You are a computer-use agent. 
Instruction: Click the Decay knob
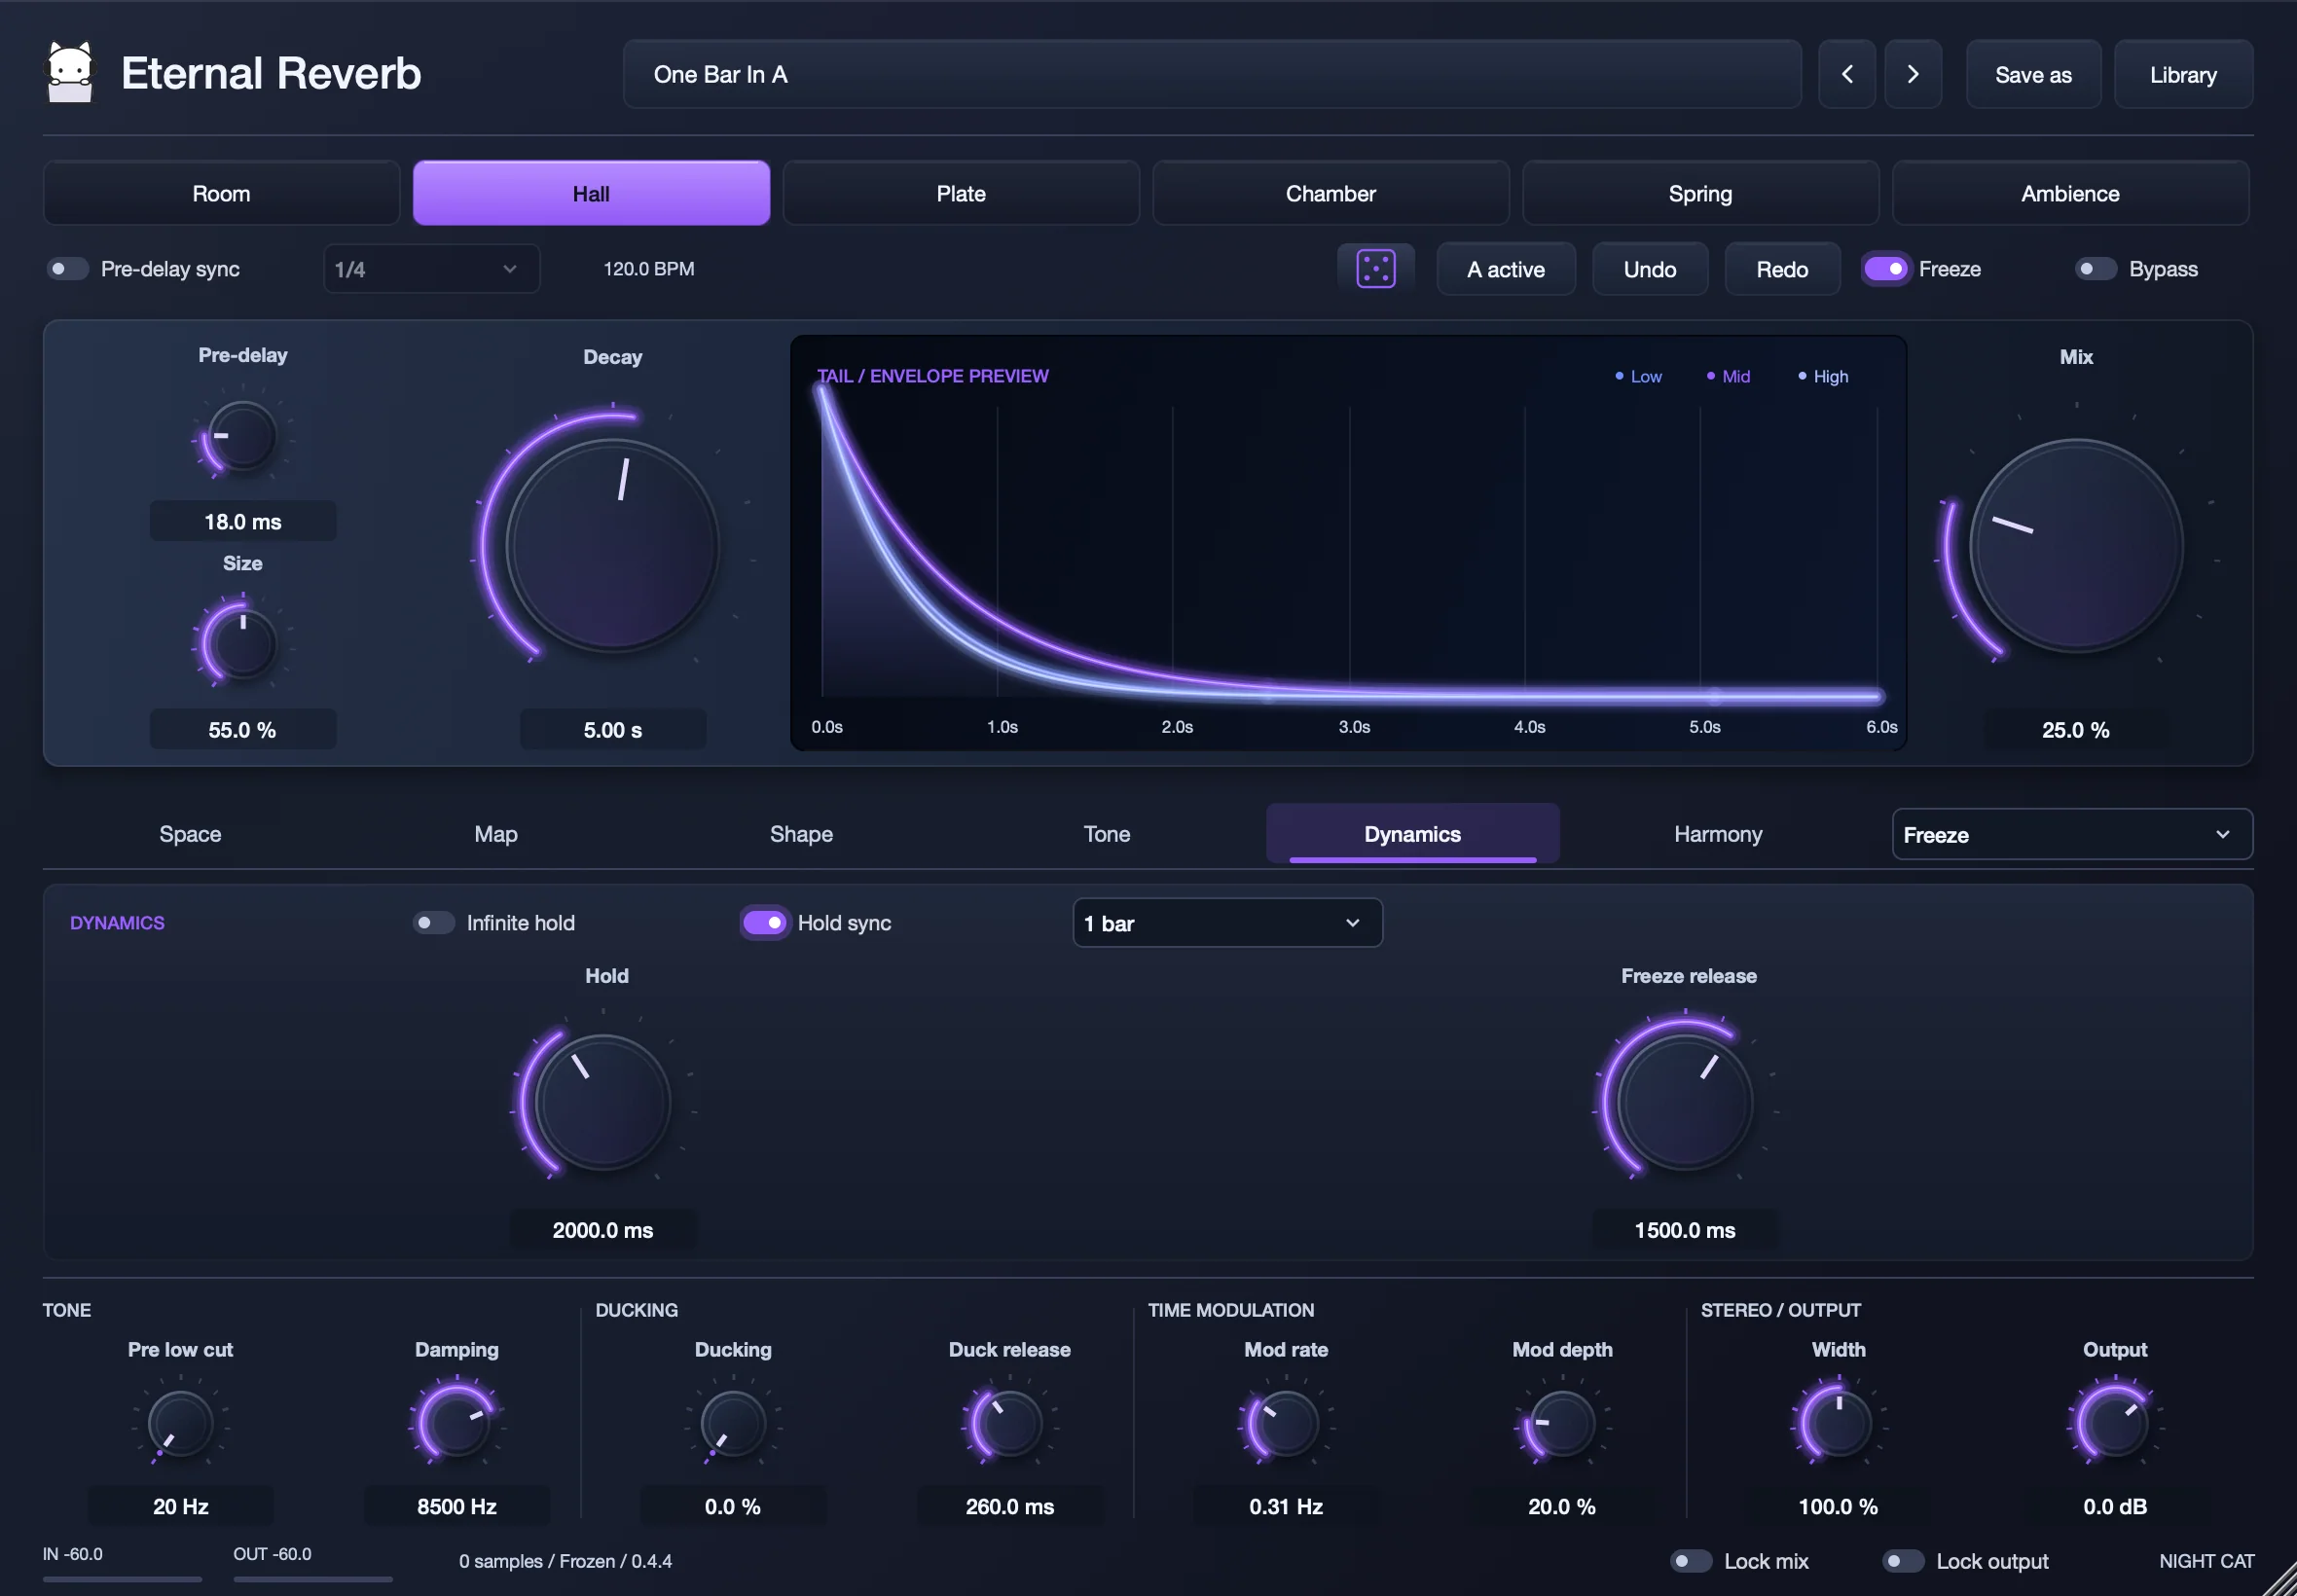612,546
